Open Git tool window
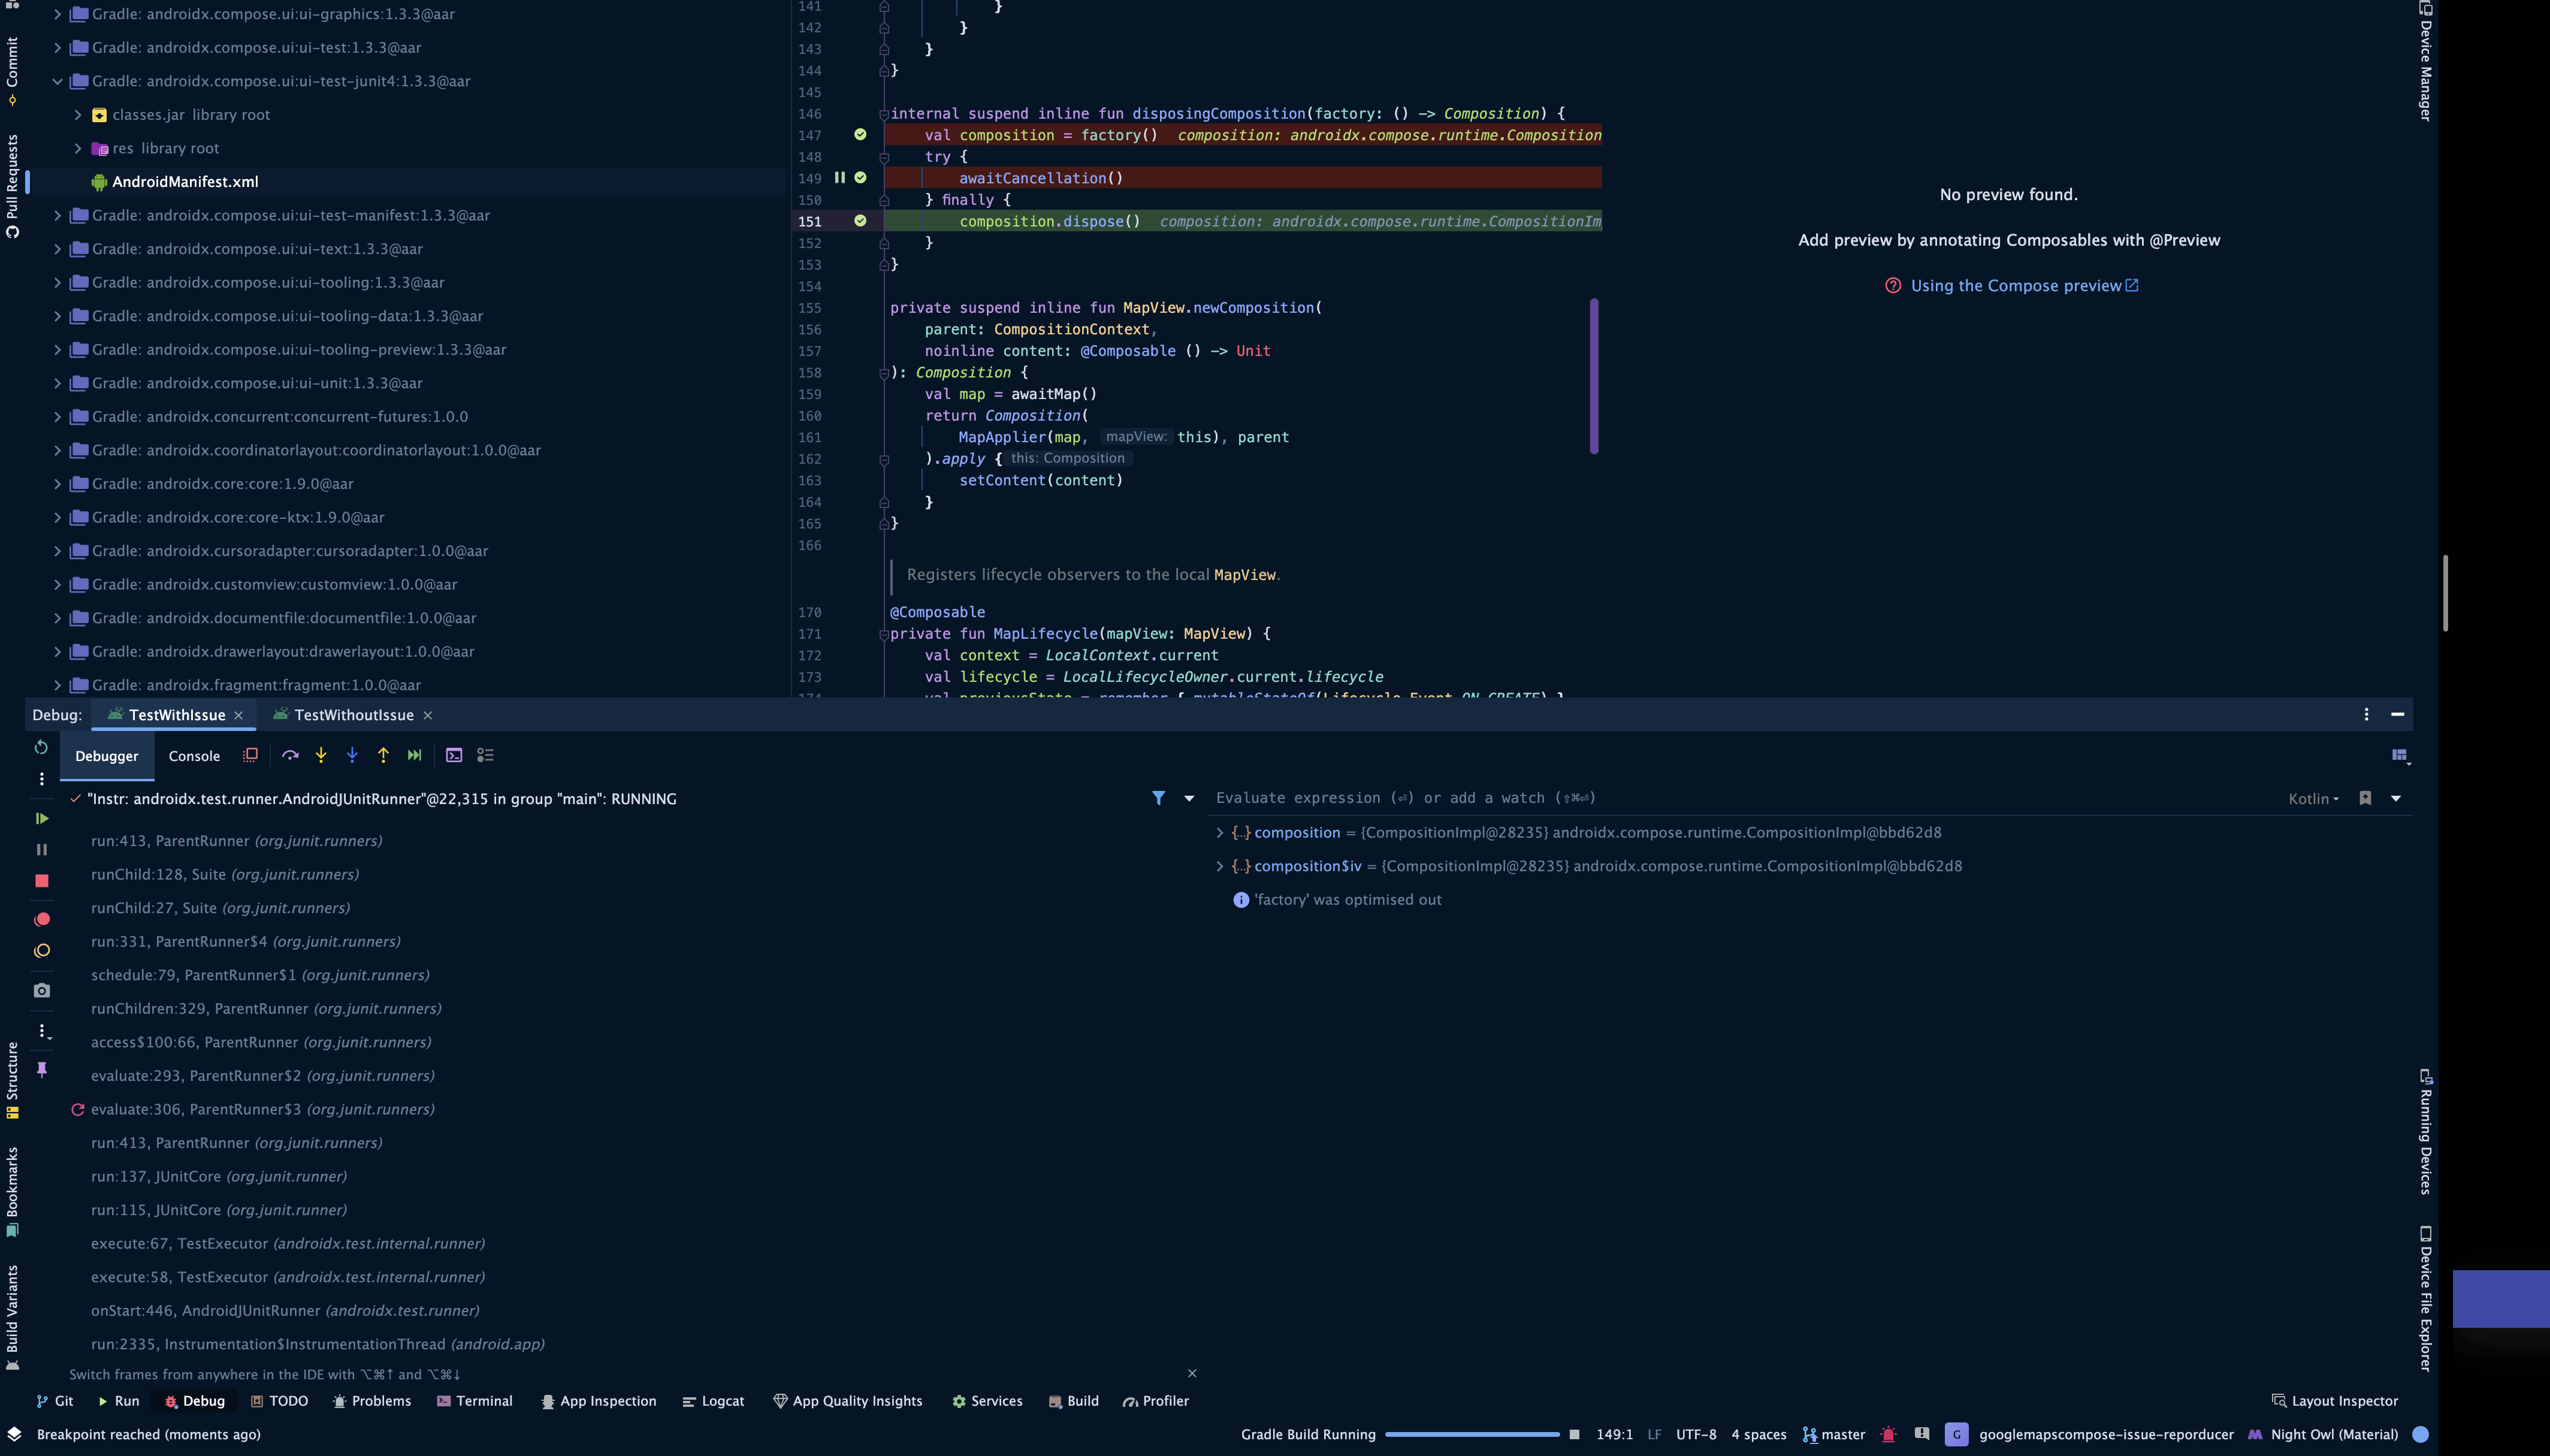The image size is (2550, 1456). click(x=55, y=1401)
